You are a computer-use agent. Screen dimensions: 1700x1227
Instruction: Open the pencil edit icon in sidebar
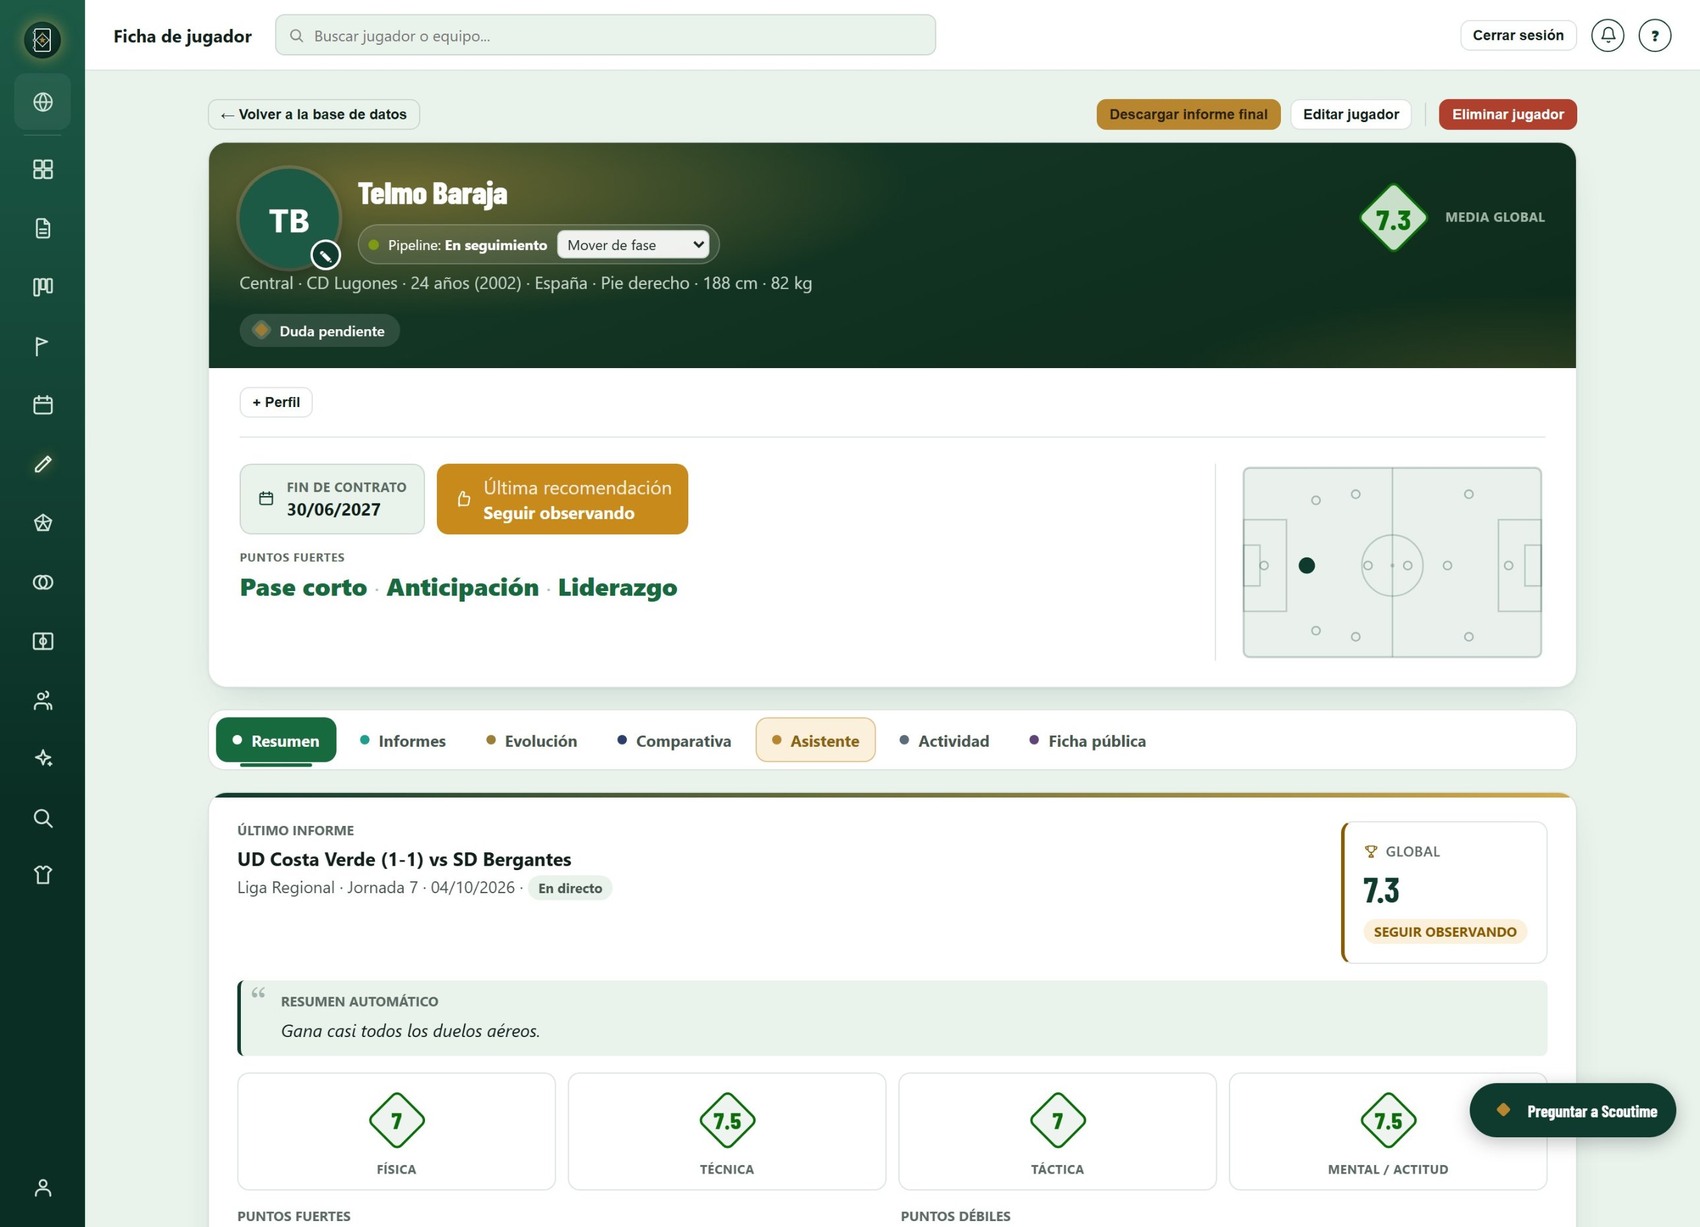tap(42, 464)
